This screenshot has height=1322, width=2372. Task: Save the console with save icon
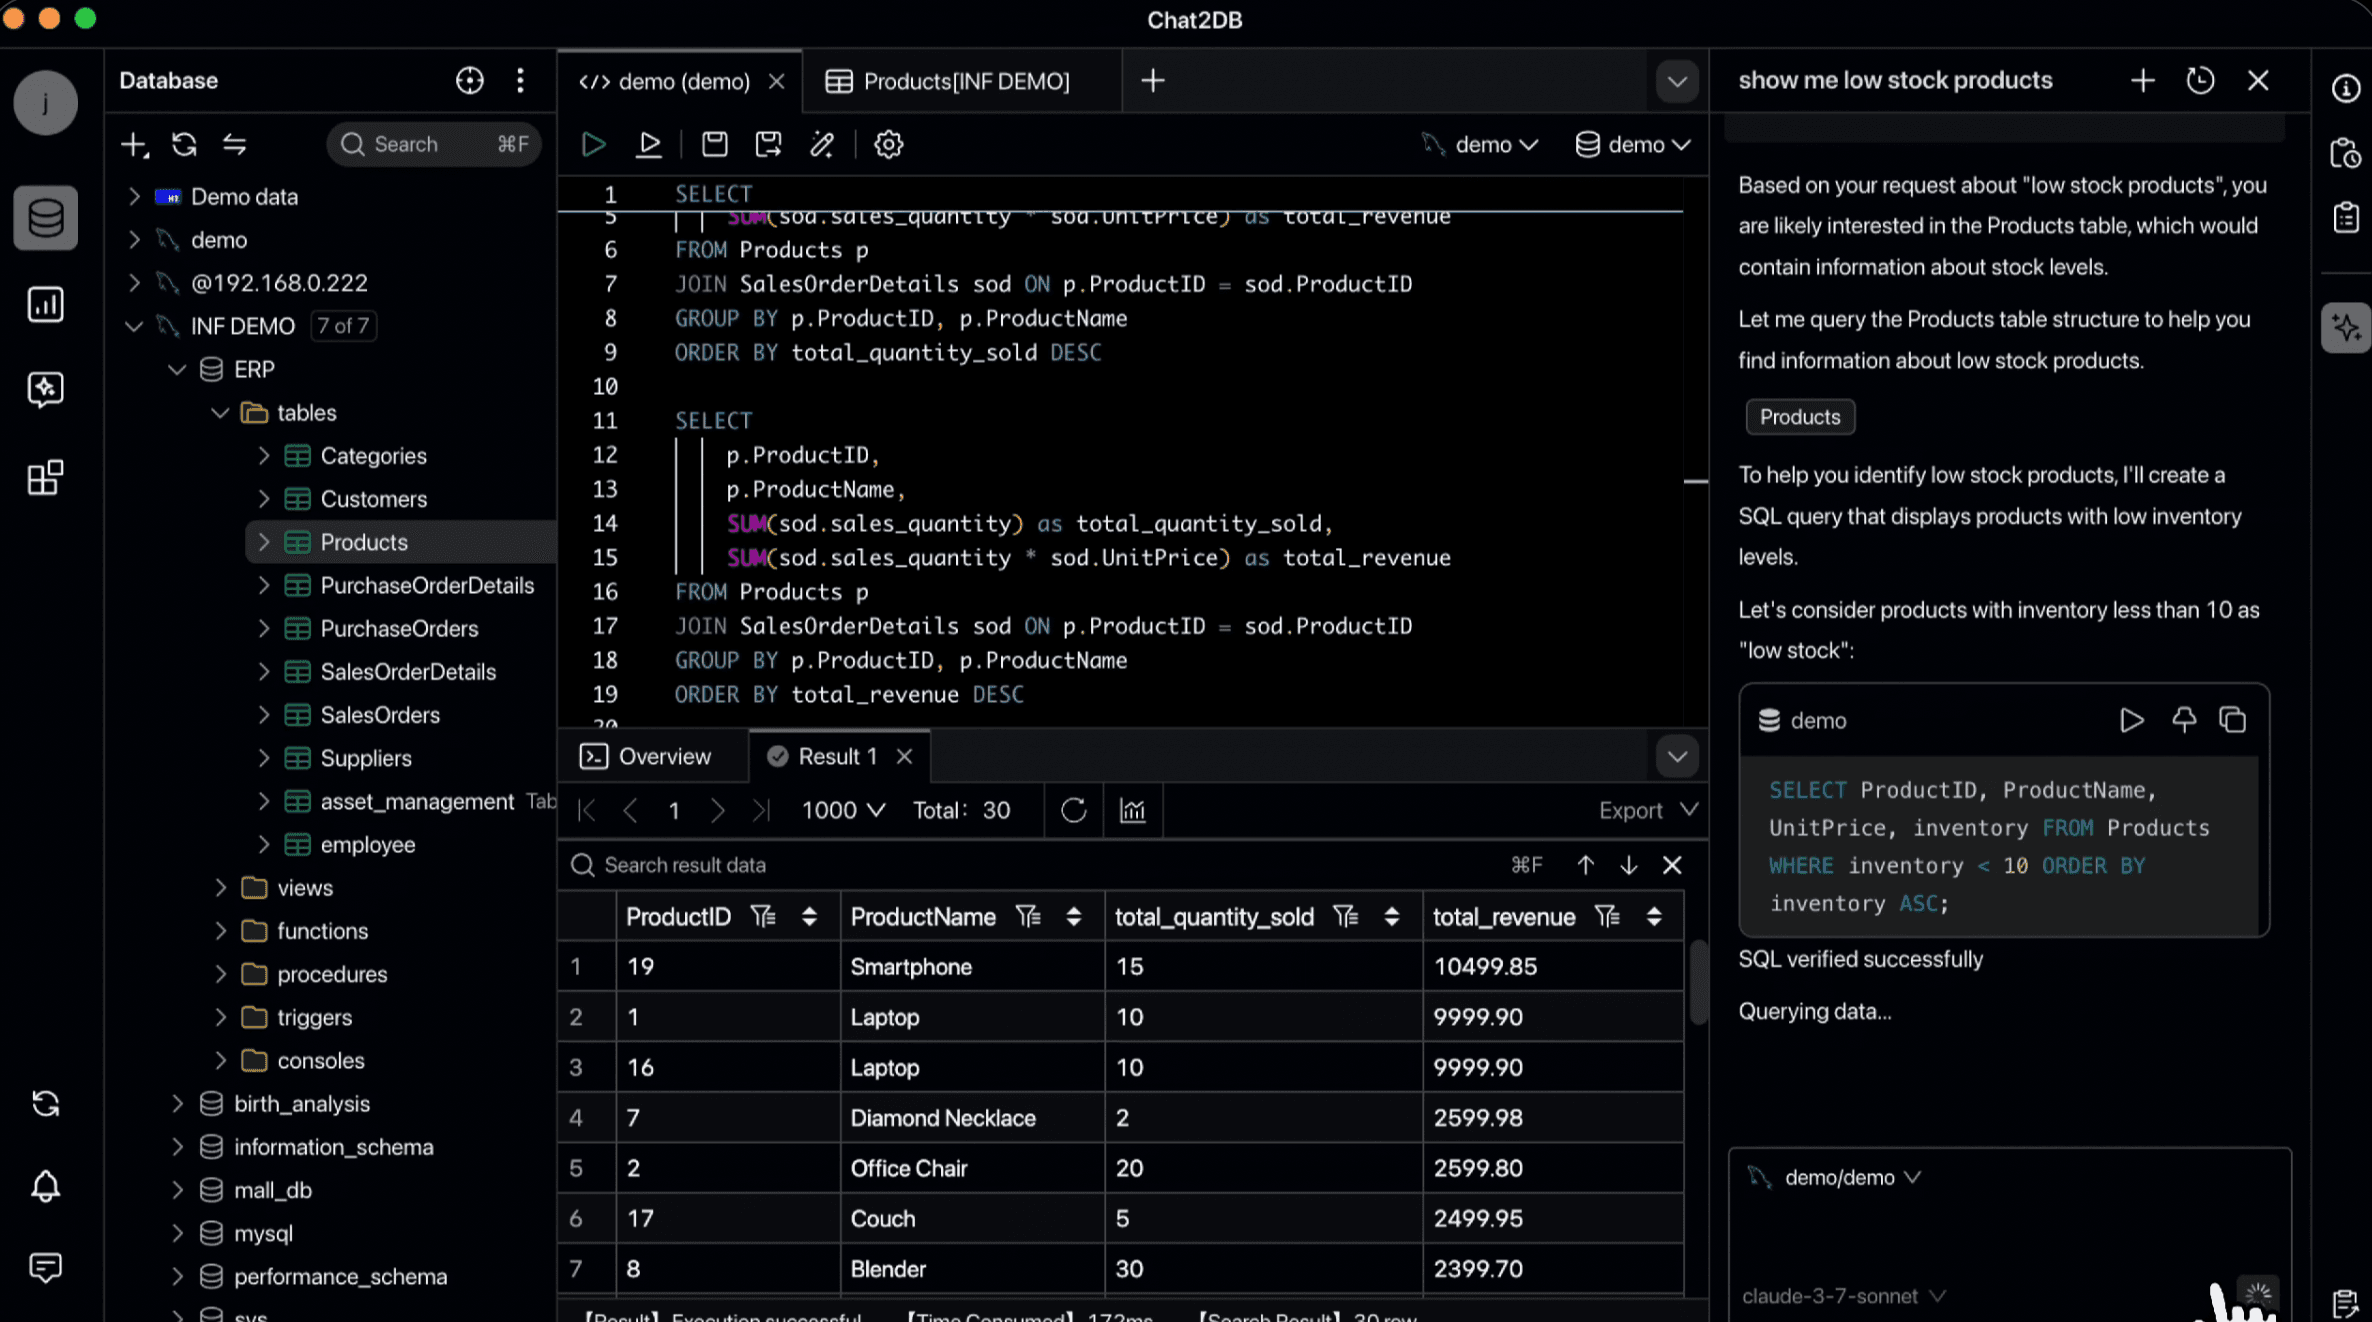click(x=714, y=144)
